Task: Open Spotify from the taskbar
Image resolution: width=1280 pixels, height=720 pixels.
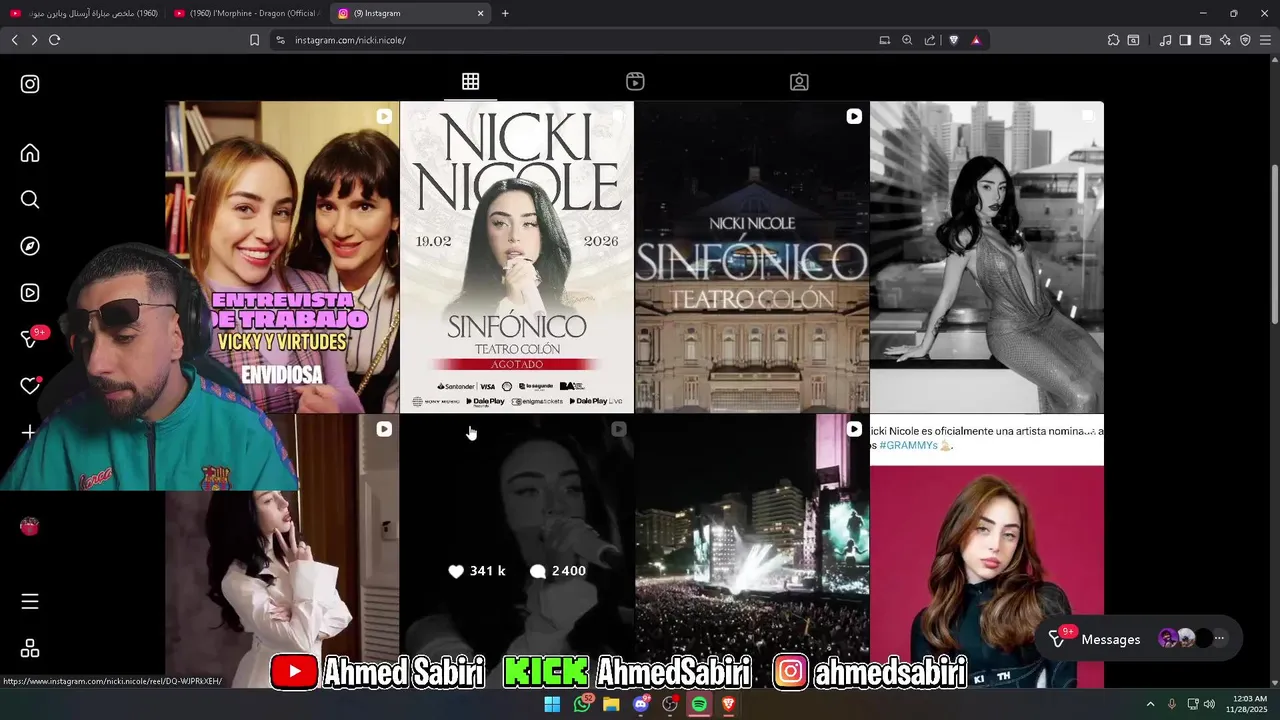Action: pos(699,704)
